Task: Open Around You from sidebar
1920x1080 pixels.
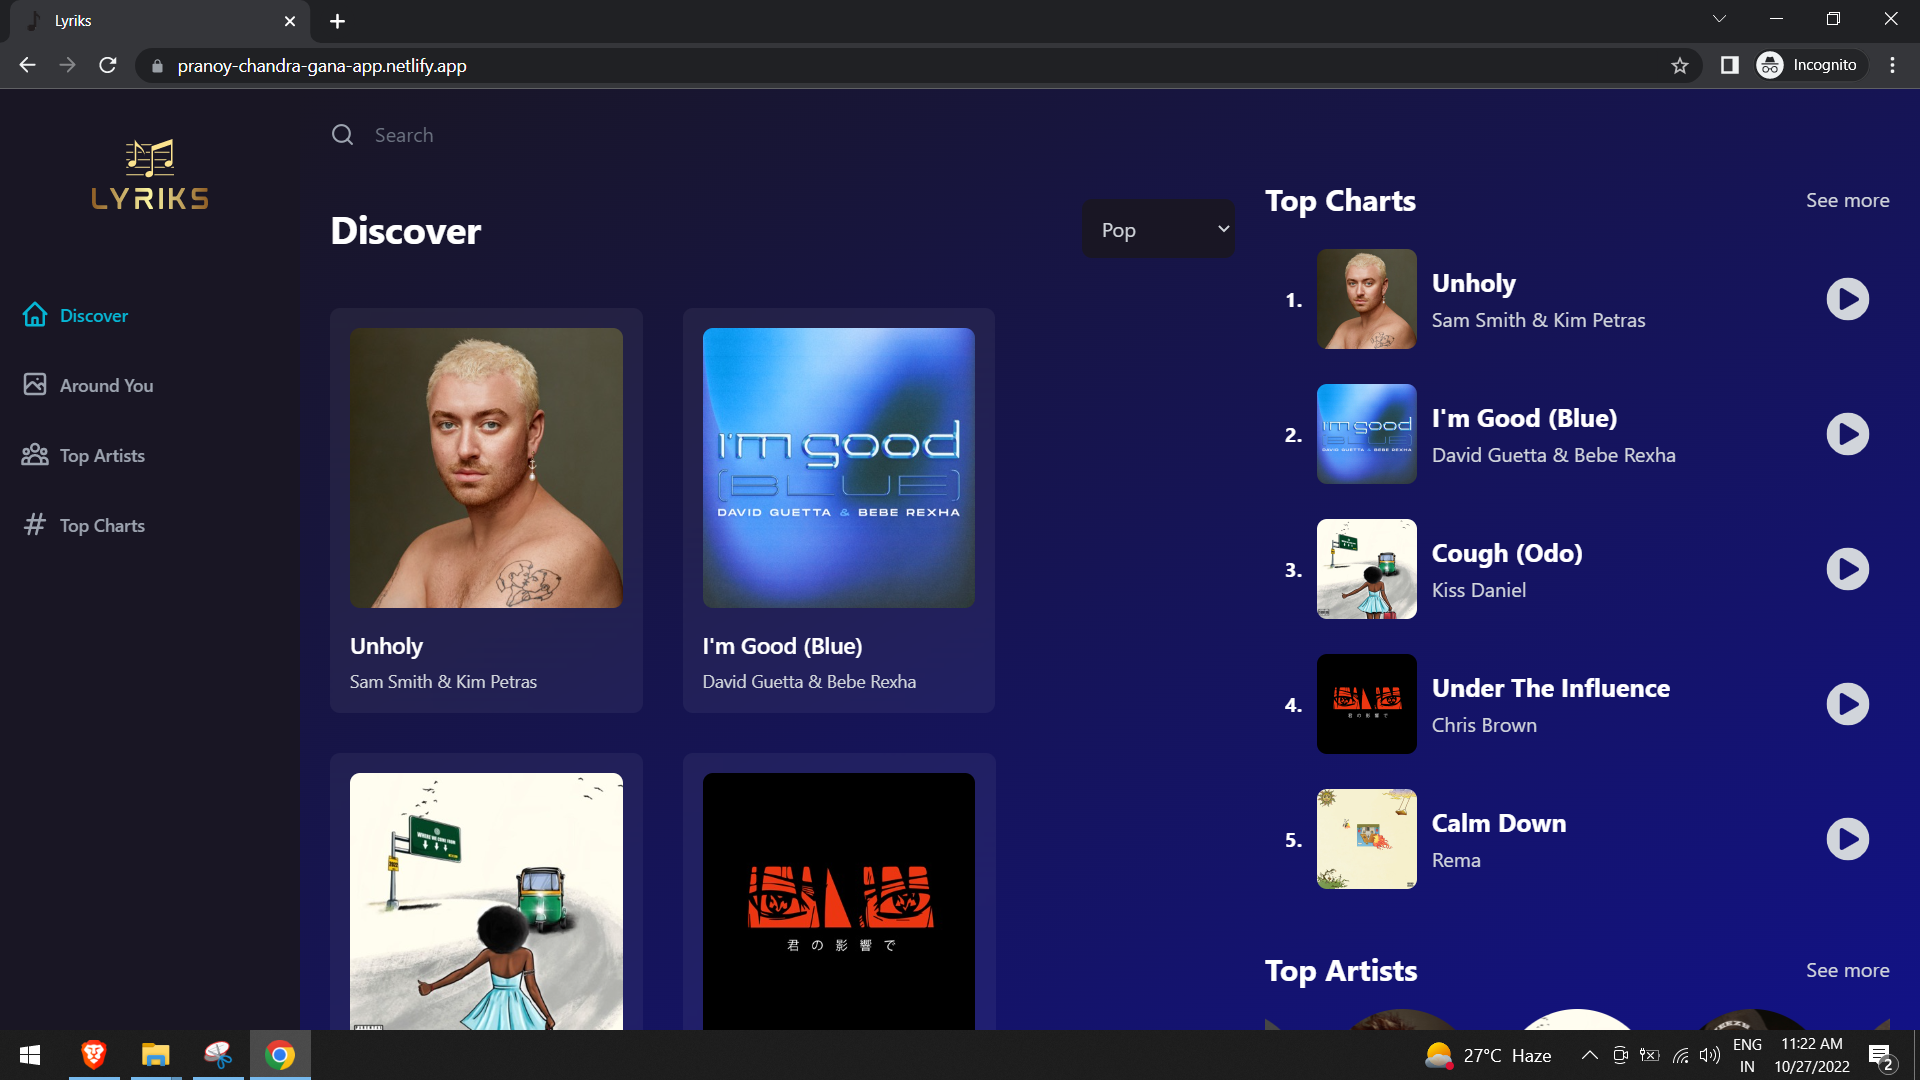Action: pyautogui.click(x=106, y=385)
